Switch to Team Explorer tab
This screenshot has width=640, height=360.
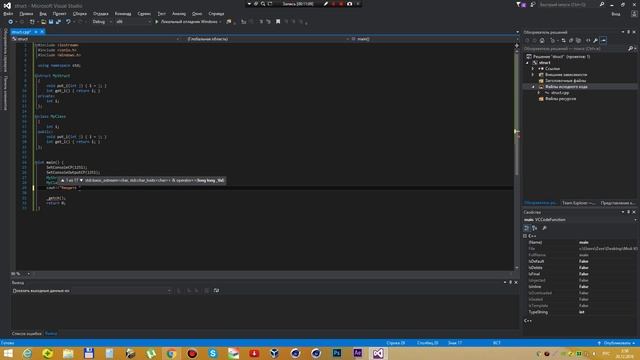[579, 203]
